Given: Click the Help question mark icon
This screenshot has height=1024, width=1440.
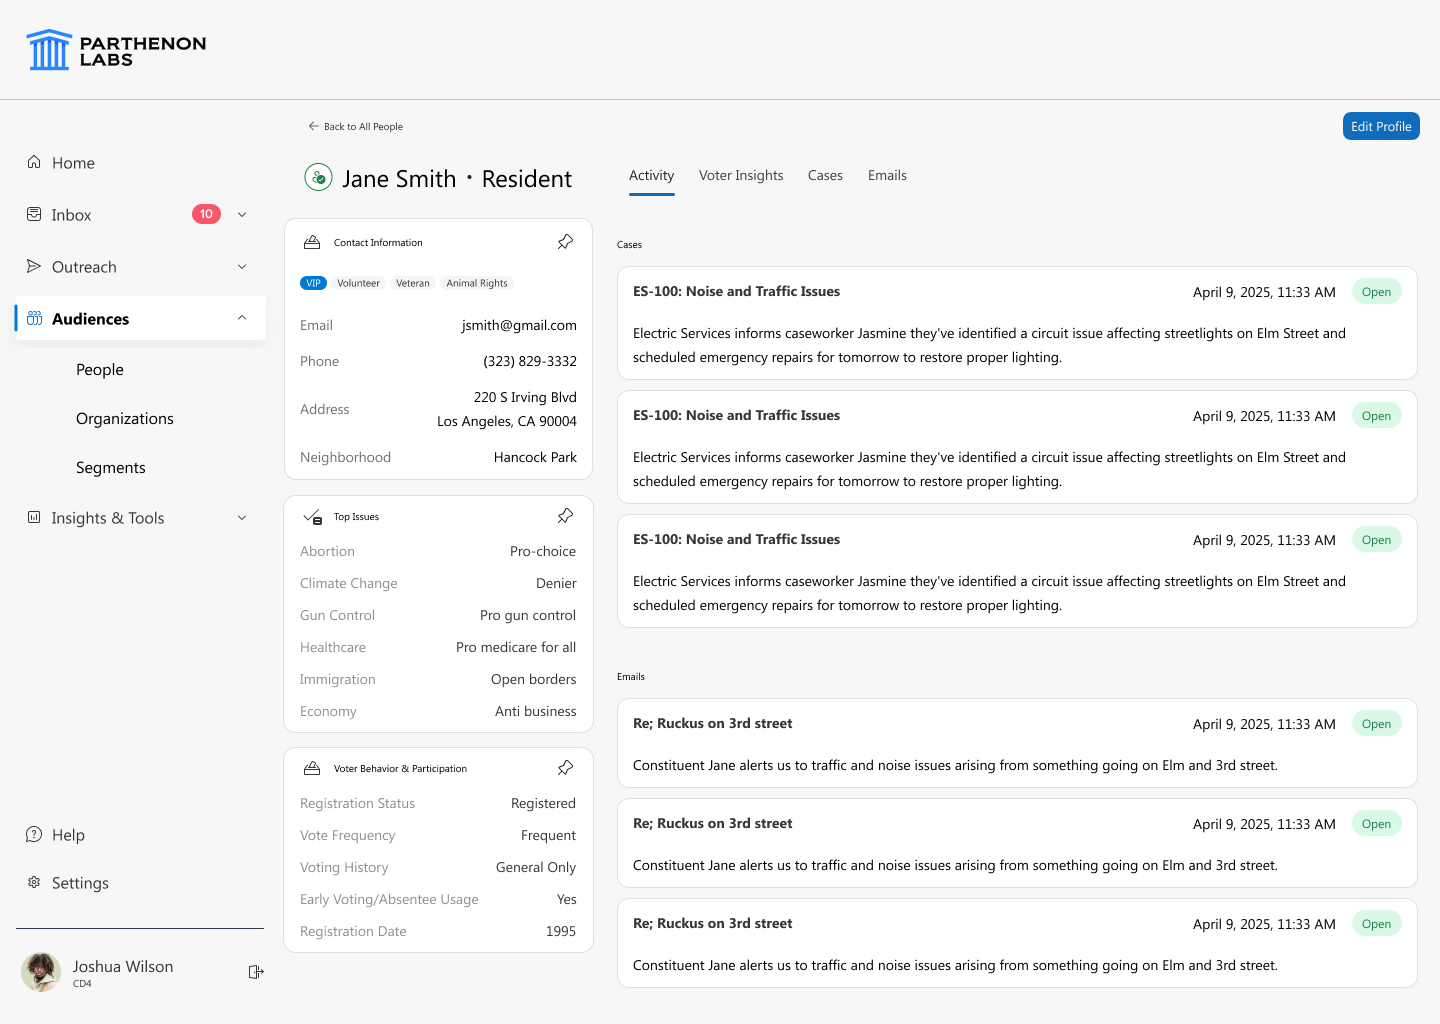Looking at the screenshot, I should 34,834.
